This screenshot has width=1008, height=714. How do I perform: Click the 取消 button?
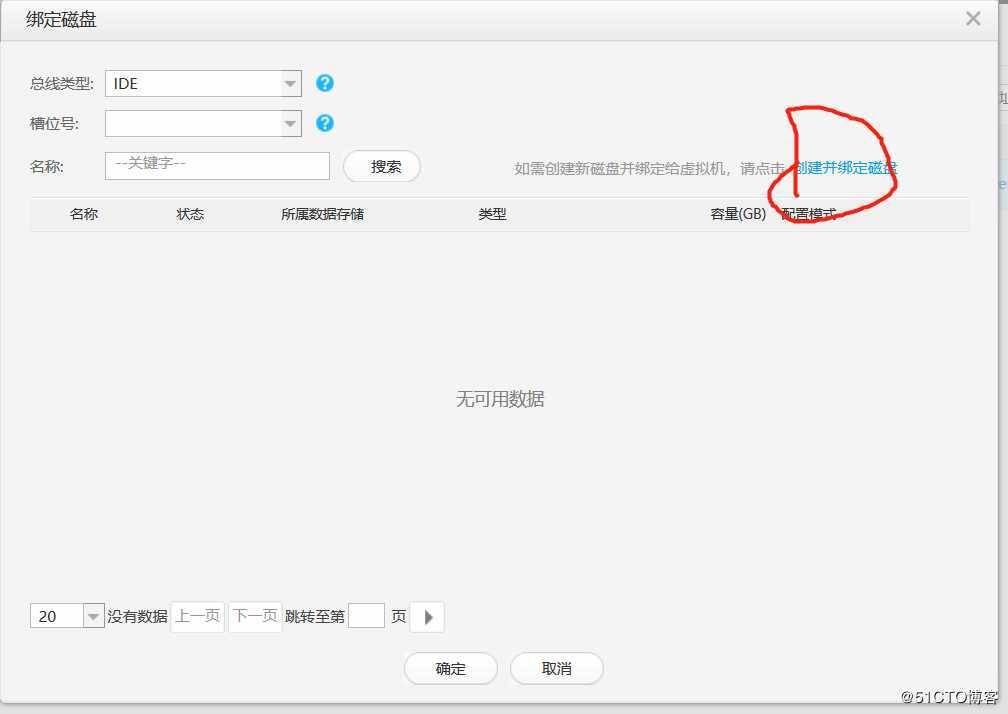[x=557, y=668]
